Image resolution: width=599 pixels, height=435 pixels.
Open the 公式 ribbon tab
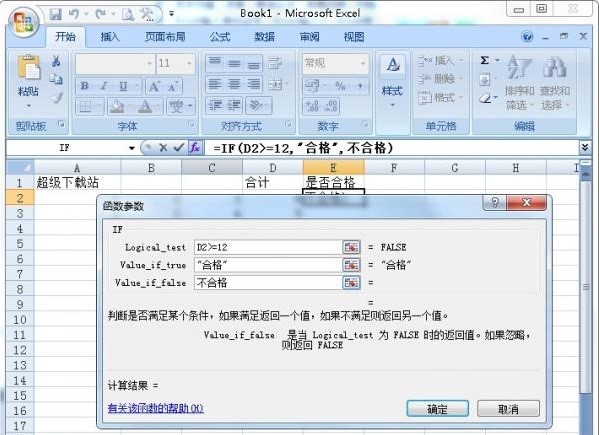point(220,37)
